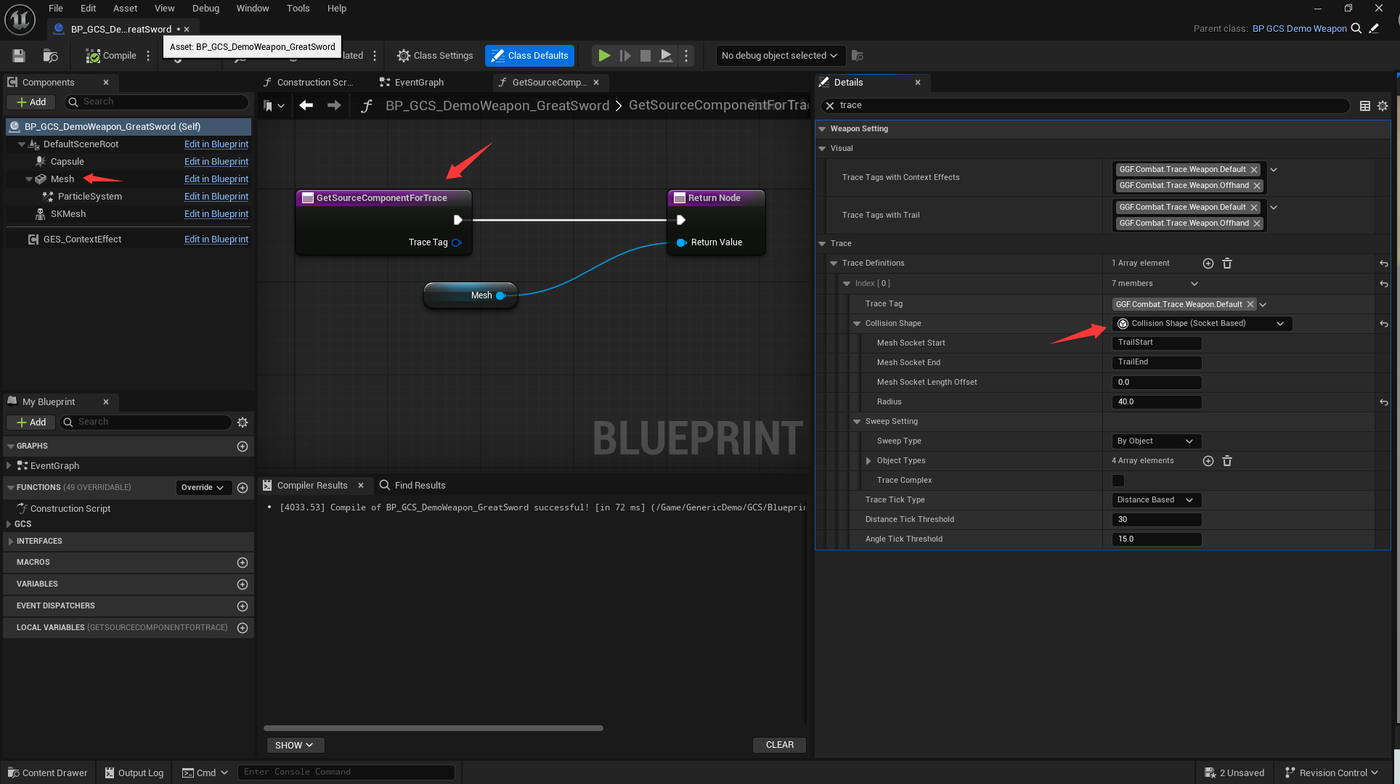
Task: Open the Details property matrix table icon
Action: pyautogui.click(x=1365, y=105)
